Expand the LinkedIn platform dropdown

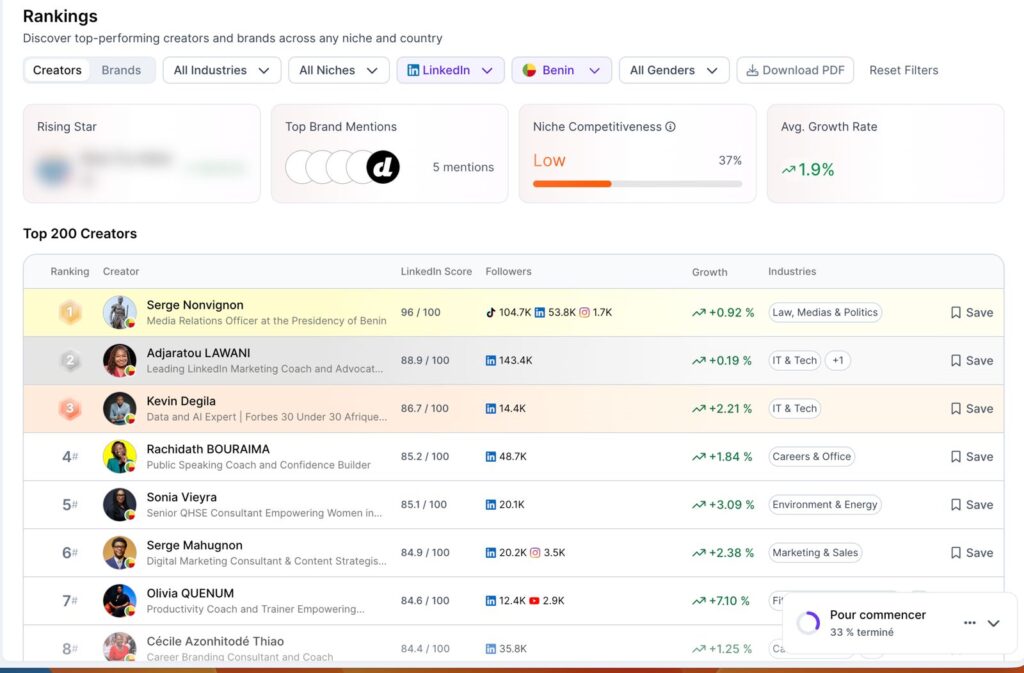[450, 70]
